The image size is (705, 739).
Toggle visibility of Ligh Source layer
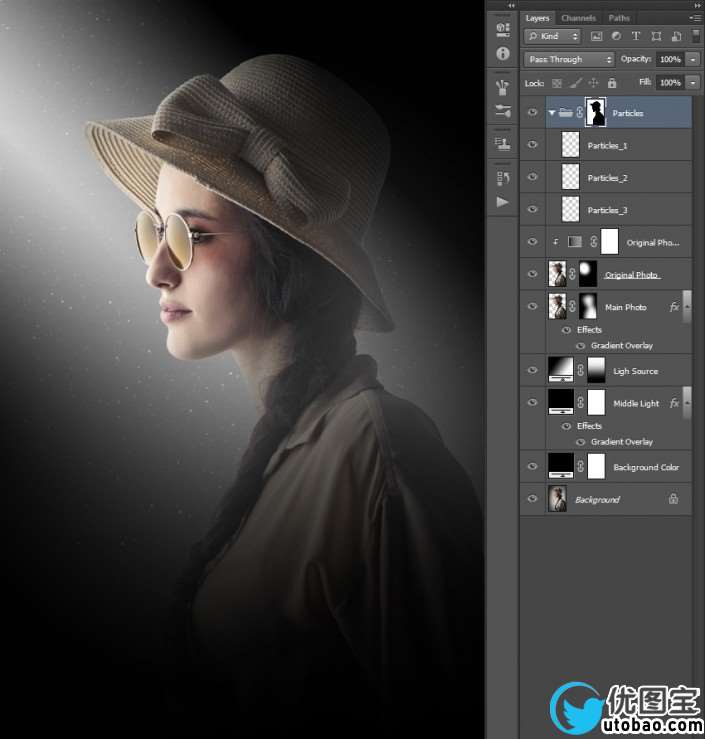tap(532, 371)
